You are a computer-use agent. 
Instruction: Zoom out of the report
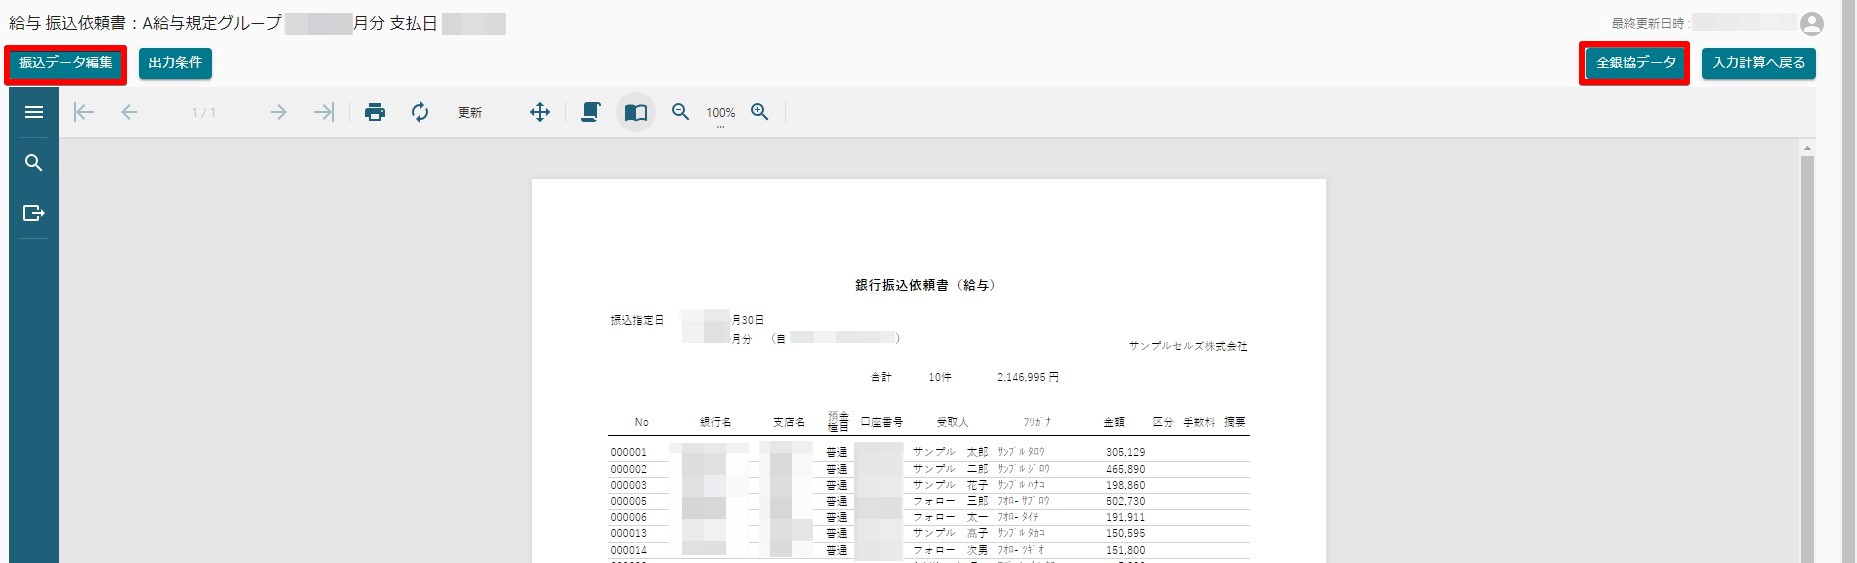[681, 112]
